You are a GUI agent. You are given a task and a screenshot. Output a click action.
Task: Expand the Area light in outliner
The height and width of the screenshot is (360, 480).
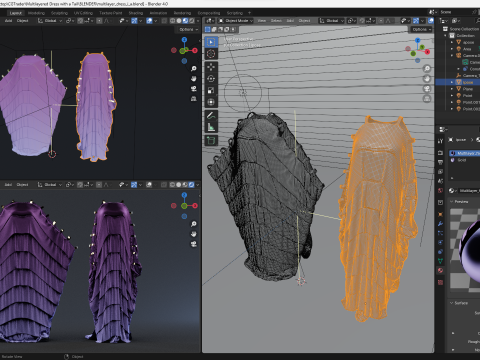tap(452, 49)
